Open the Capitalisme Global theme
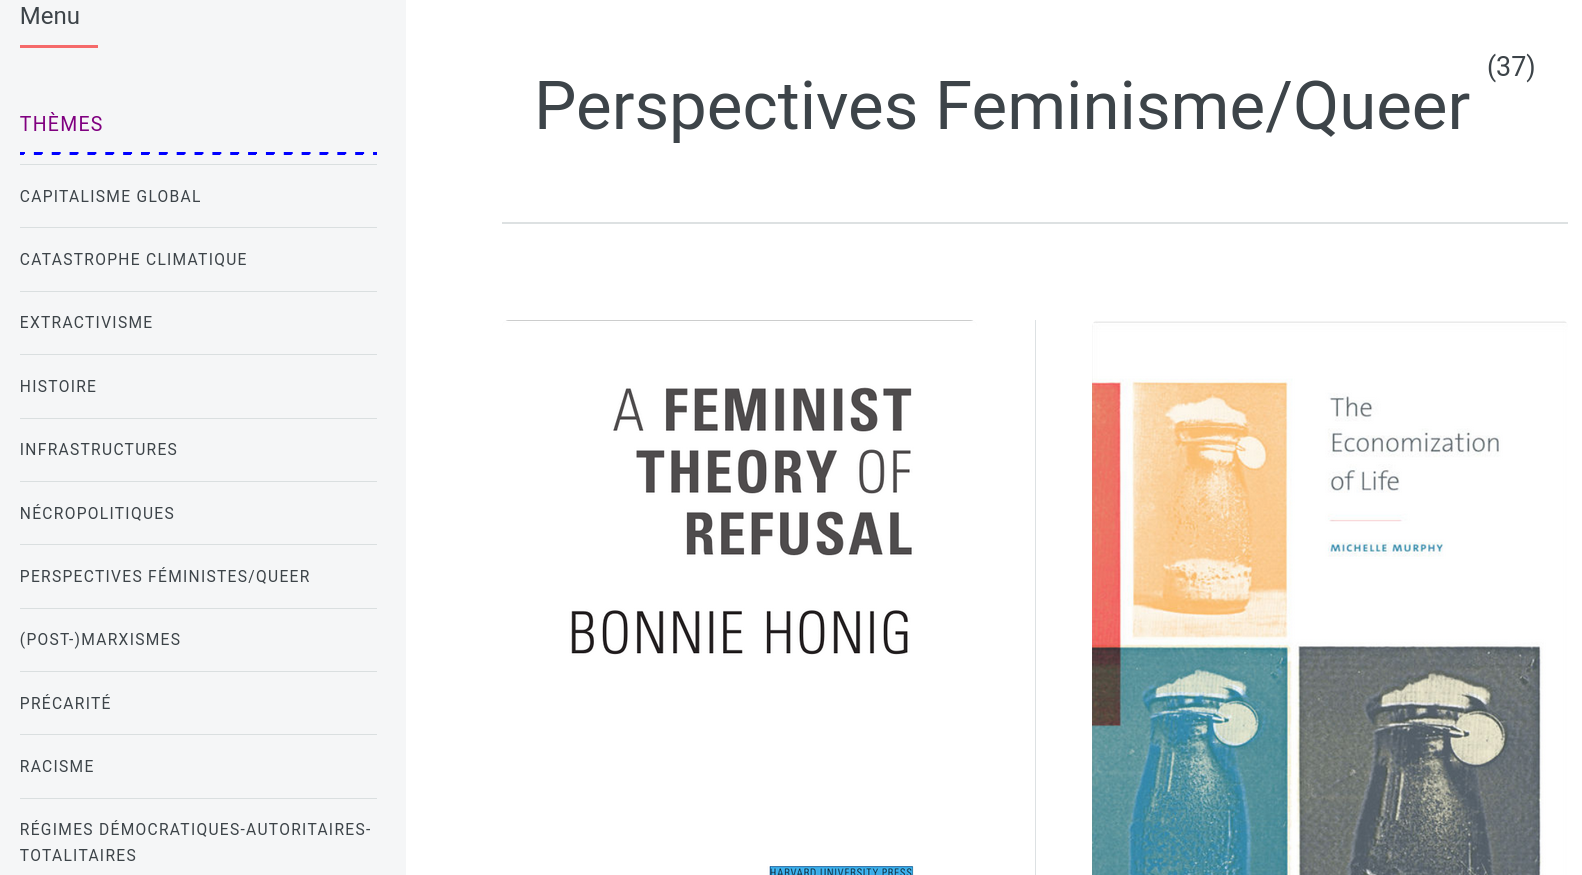The height and width of the screenshot is (875, 1582). (x=110, y=197)
